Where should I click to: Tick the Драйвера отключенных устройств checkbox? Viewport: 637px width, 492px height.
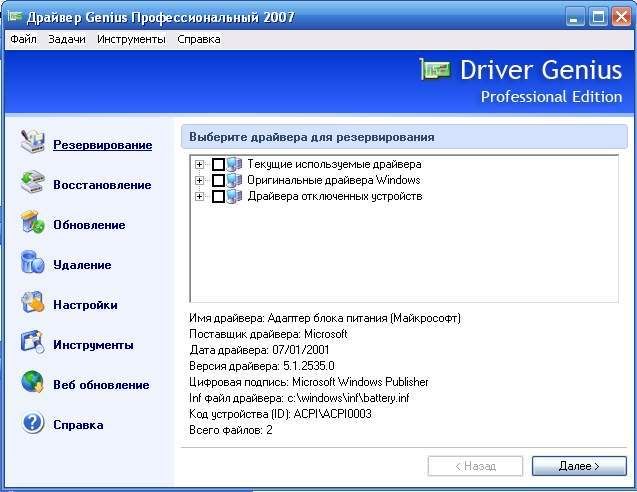tap(219, 197)
